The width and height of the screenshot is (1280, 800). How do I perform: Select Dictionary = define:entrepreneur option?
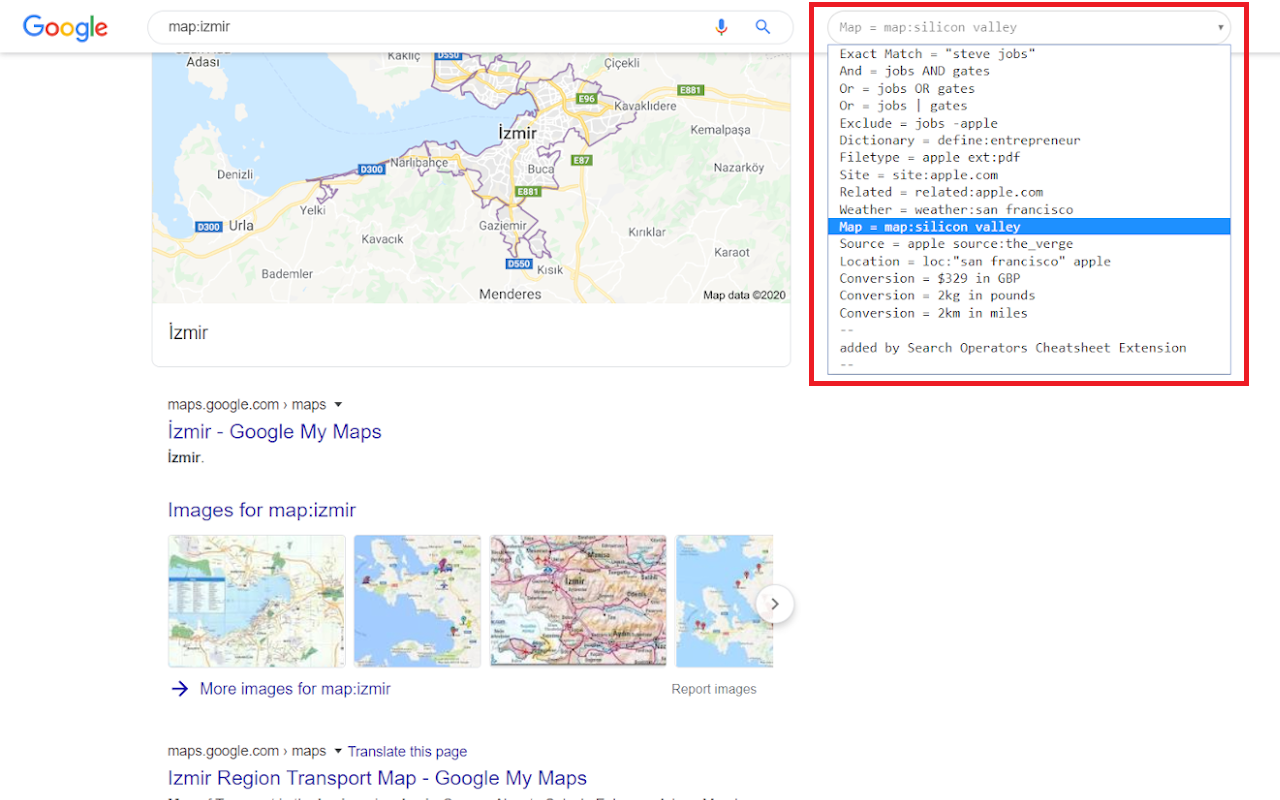[1029, 140]
